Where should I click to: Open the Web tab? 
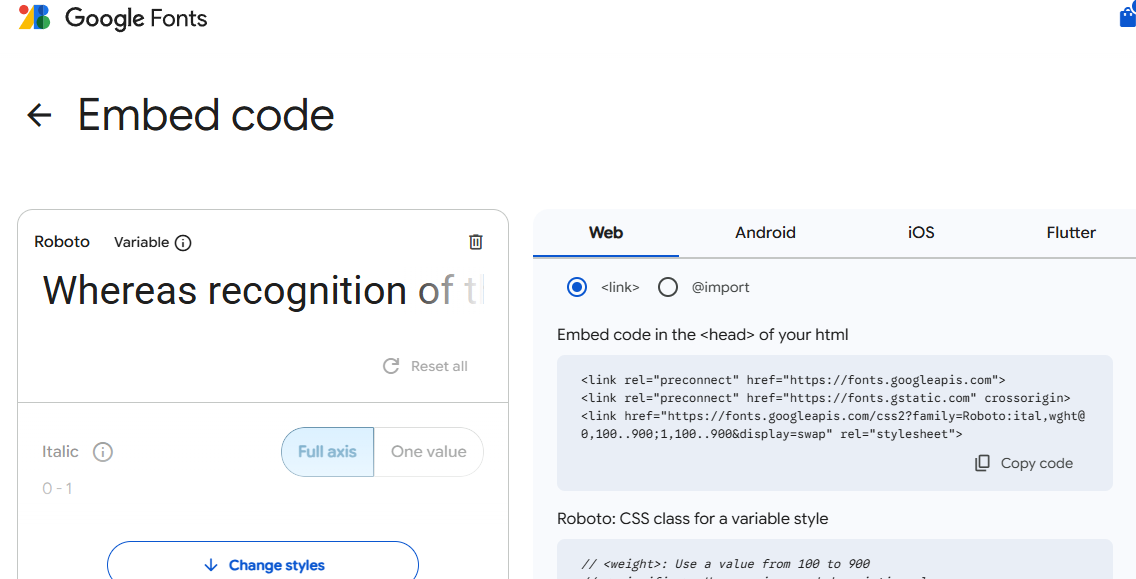[606, 233]
